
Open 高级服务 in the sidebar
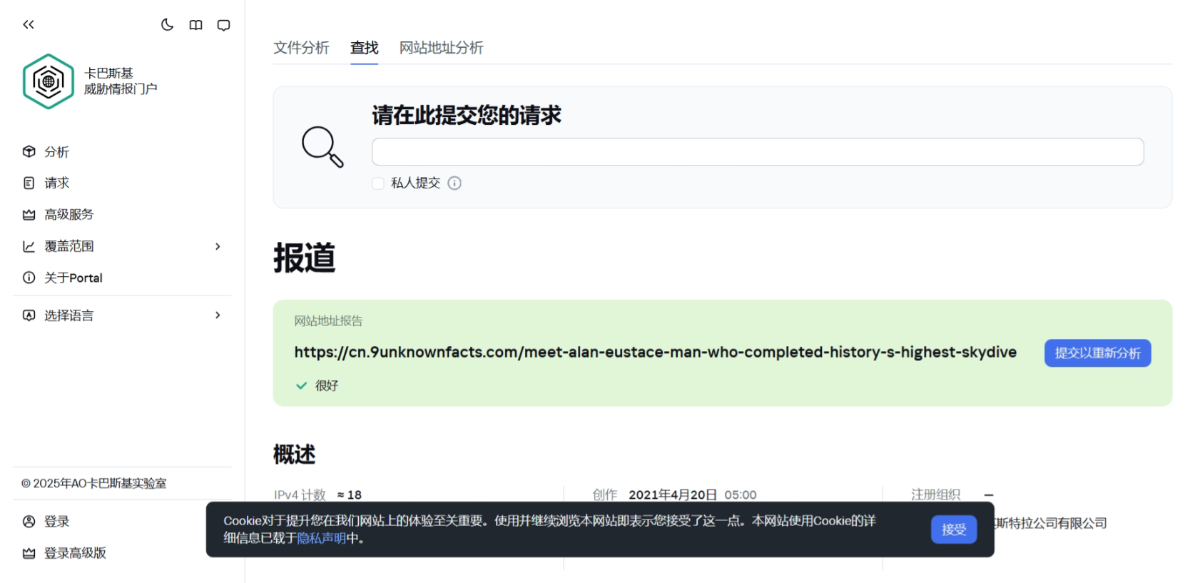click(x=69, y=214)
